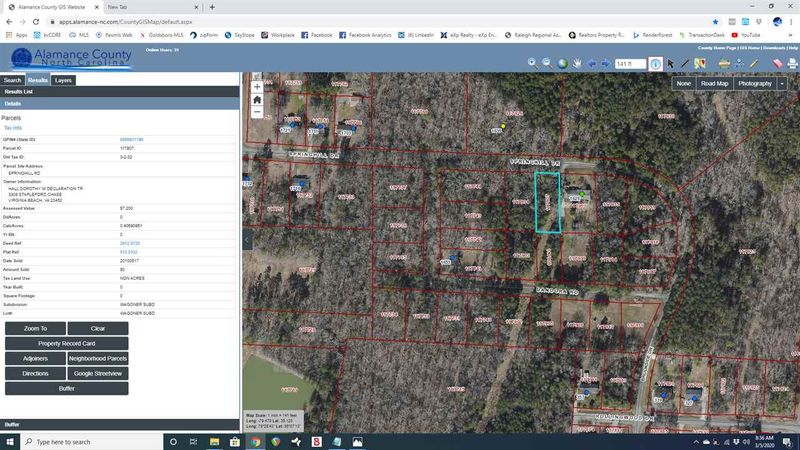Select the zoom in magnifier tool
The width and height of the screenshot is (800, 450).
pyautogui.click(x=533, y=63)
